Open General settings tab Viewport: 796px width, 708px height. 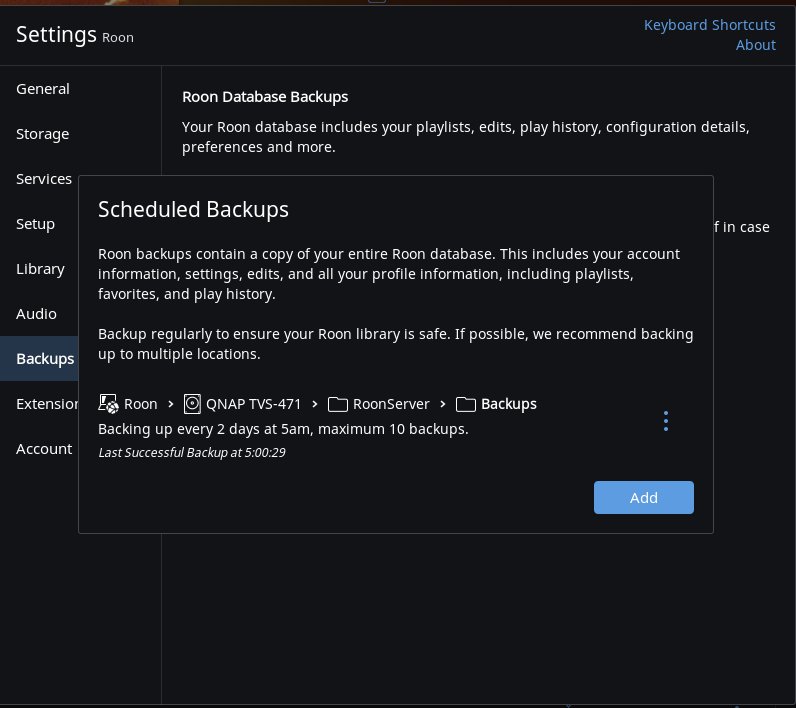(x=43, y=89)
